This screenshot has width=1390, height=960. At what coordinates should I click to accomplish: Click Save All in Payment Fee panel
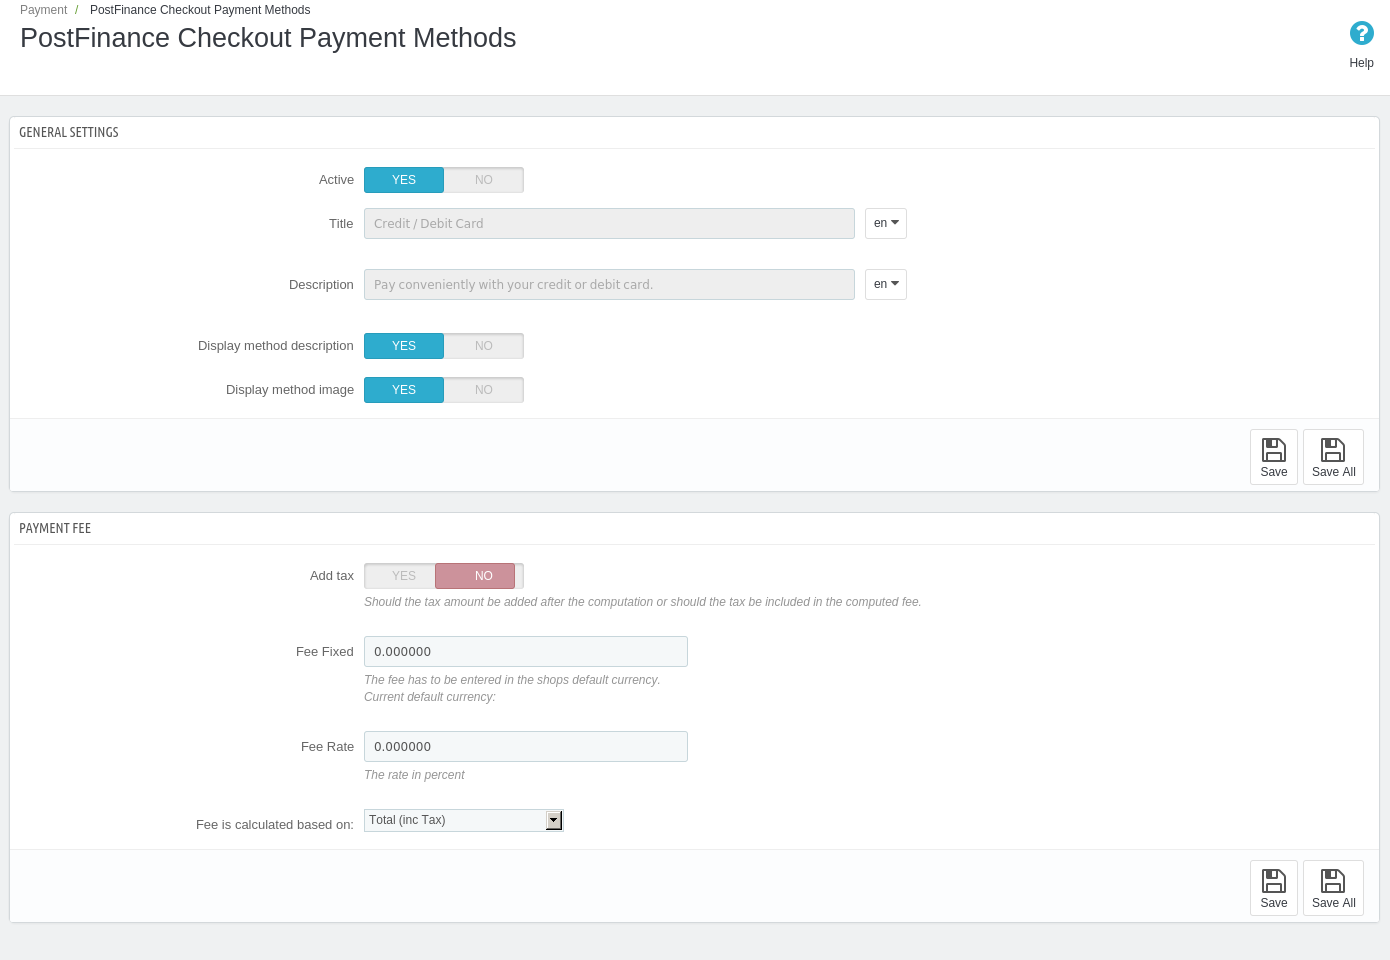point(1333,888)
